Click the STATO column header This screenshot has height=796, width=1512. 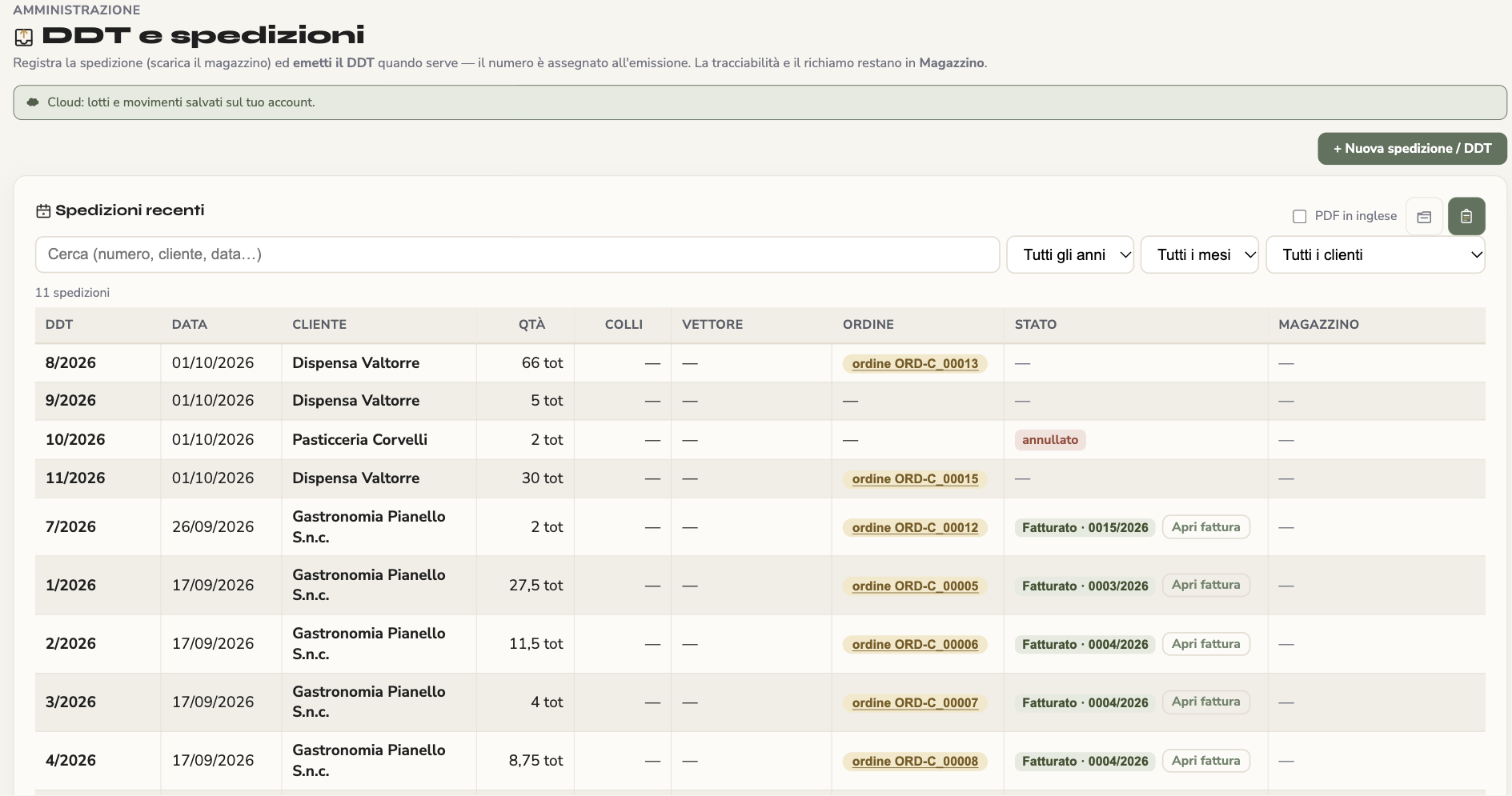click(1035, 325)
